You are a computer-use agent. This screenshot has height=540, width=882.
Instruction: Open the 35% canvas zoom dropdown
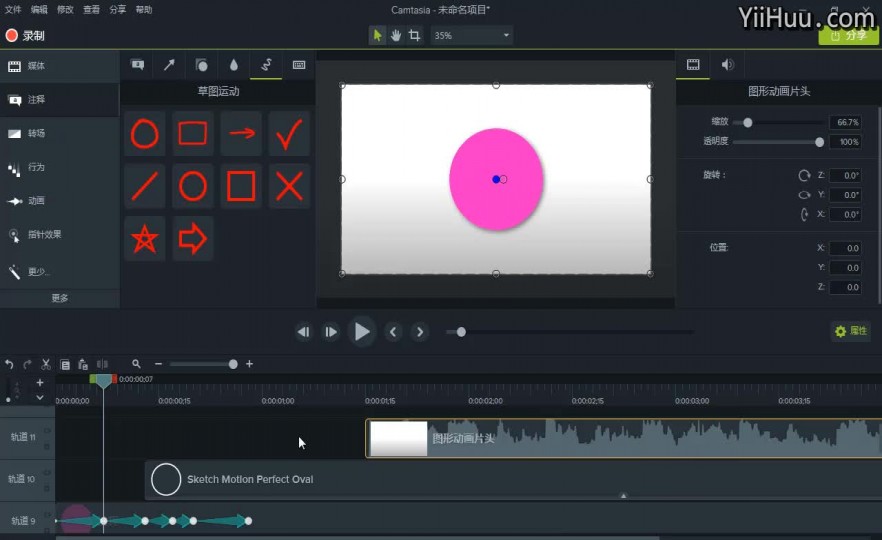(x=471, y=35)
